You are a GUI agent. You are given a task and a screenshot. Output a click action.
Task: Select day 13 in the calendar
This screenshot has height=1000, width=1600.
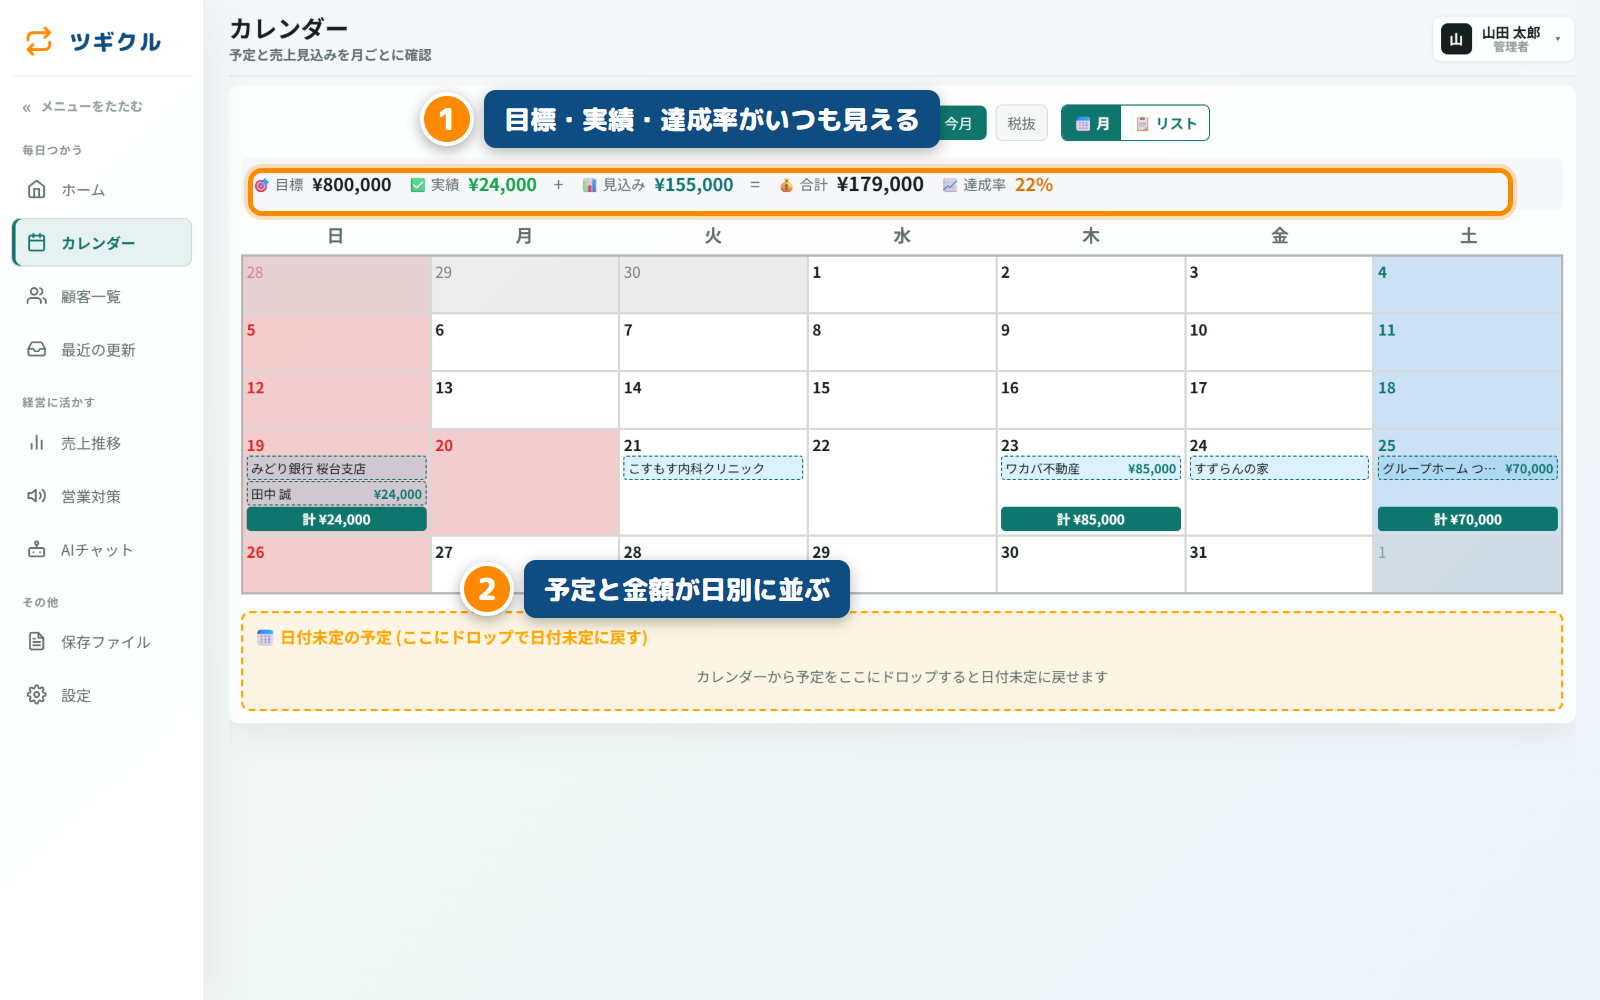coord(525,400)
